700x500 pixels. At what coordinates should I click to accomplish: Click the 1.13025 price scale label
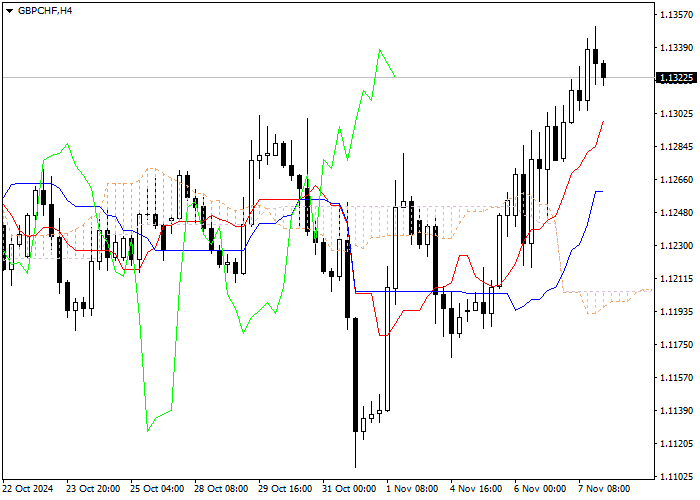(676, 114)
